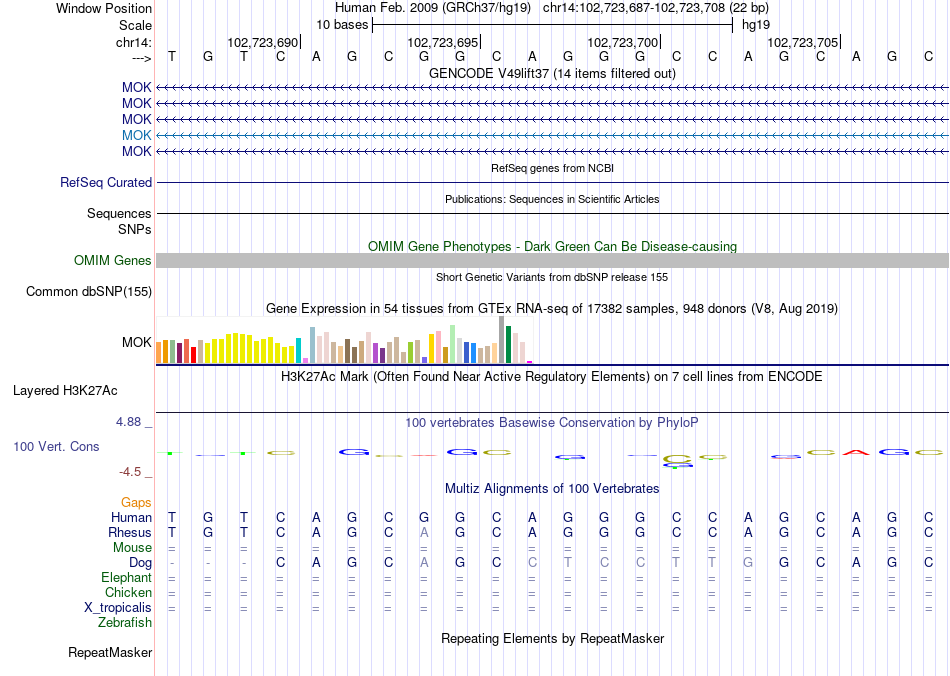This screenshot has width=950, height=676.
Task: Click the 102,723,700 ruler coordinate
Action: (x=623, y=42)
